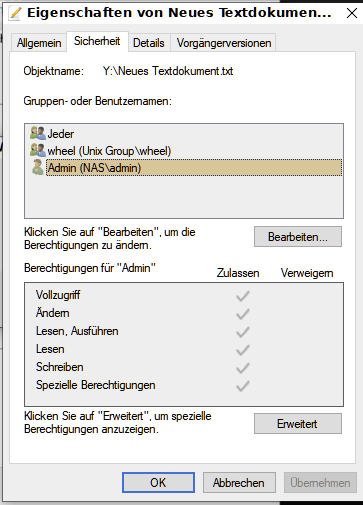Confirm the dialog with OK
Image resolution: width=363 pixels, height=505 pixels.
pos(158,482)
